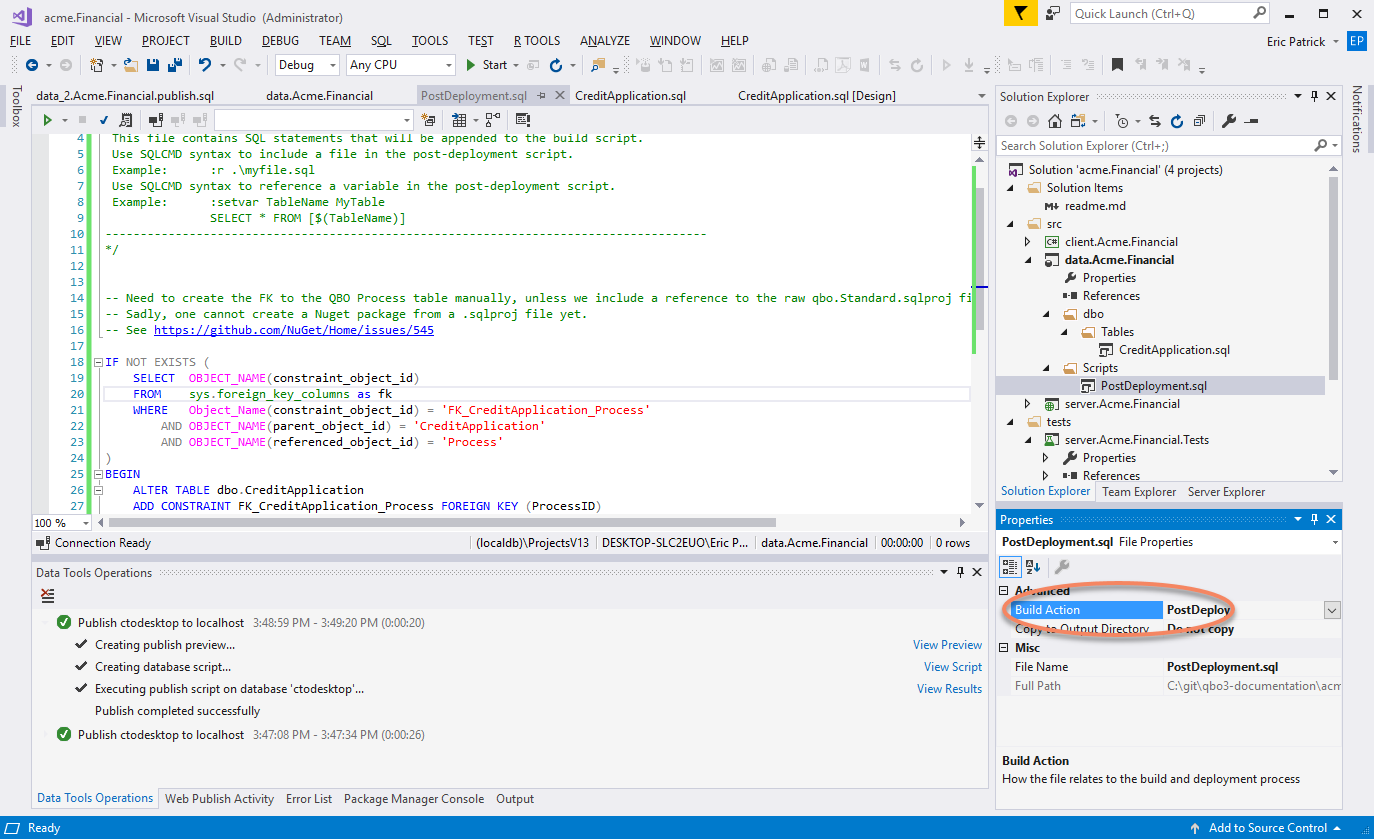1374x839 pixels.
Task: Clear the Data Tools Operations list icon
Action: 47,596
